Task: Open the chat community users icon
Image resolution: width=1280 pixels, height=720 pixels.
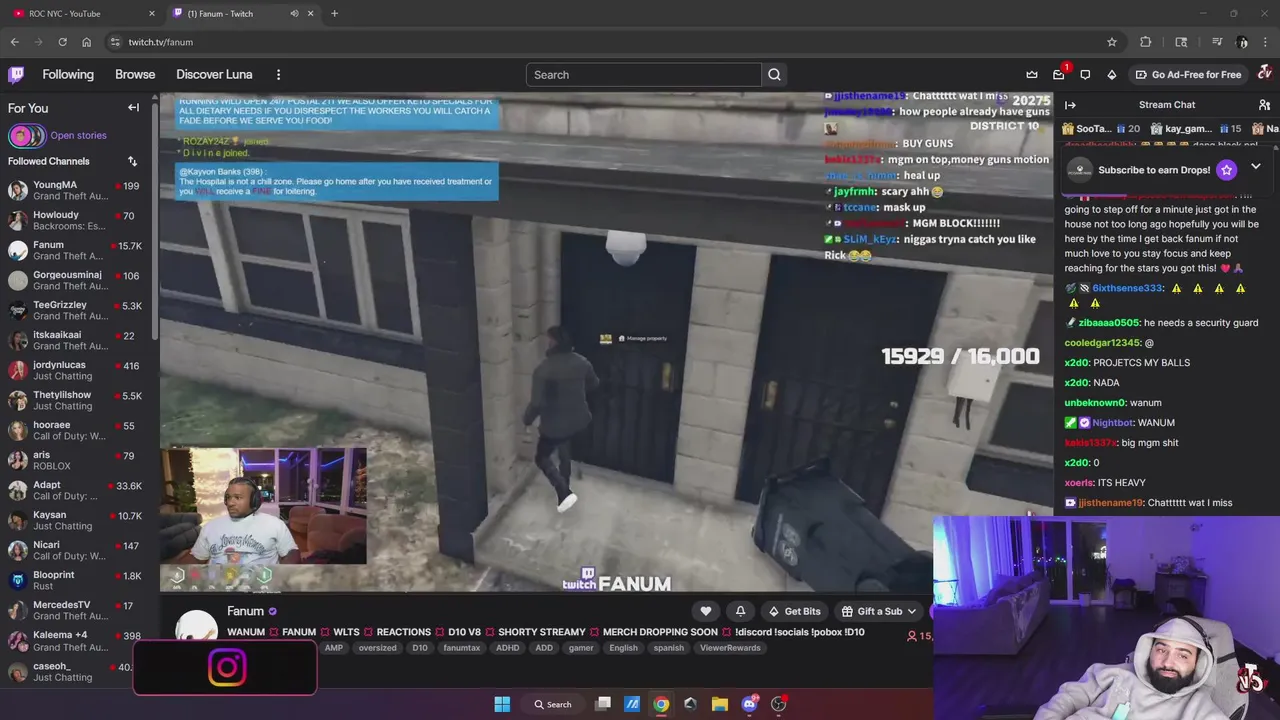Action: (1264, 104)
